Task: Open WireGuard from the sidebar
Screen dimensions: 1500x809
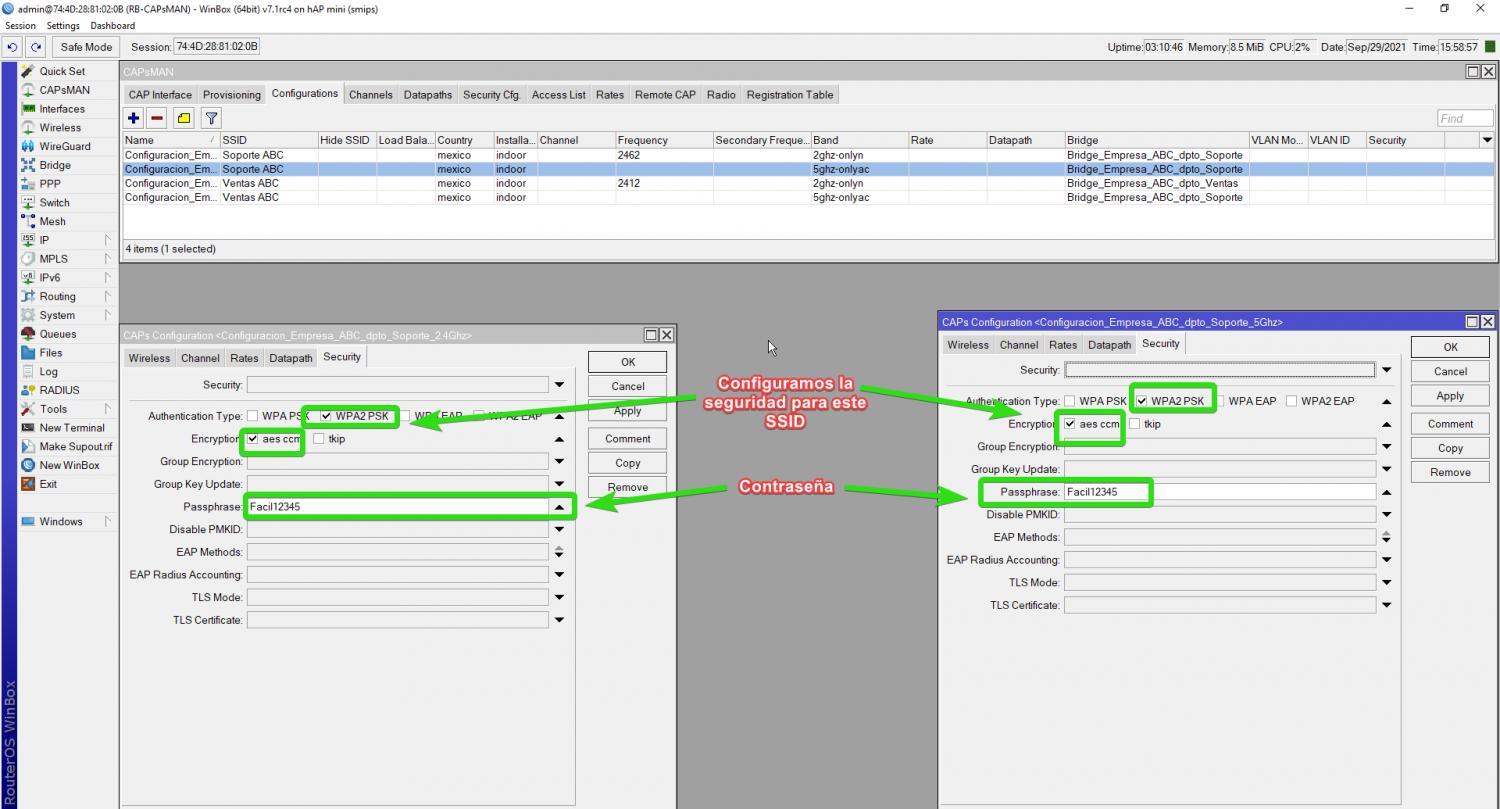Action: pos(64,146)
